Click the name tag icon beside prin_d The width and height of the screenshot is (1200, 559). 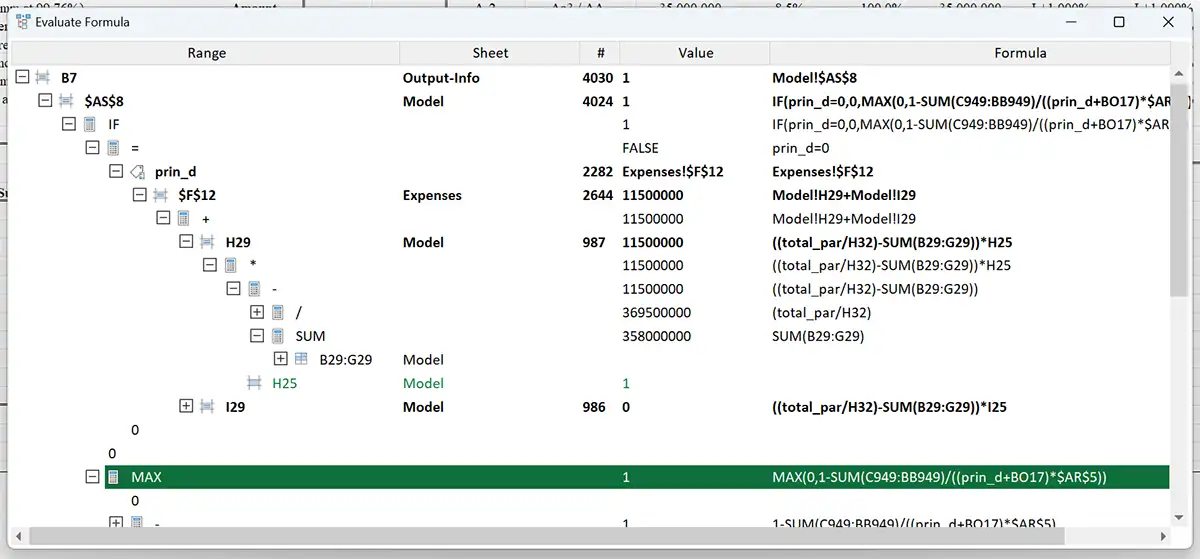point(137,172)
